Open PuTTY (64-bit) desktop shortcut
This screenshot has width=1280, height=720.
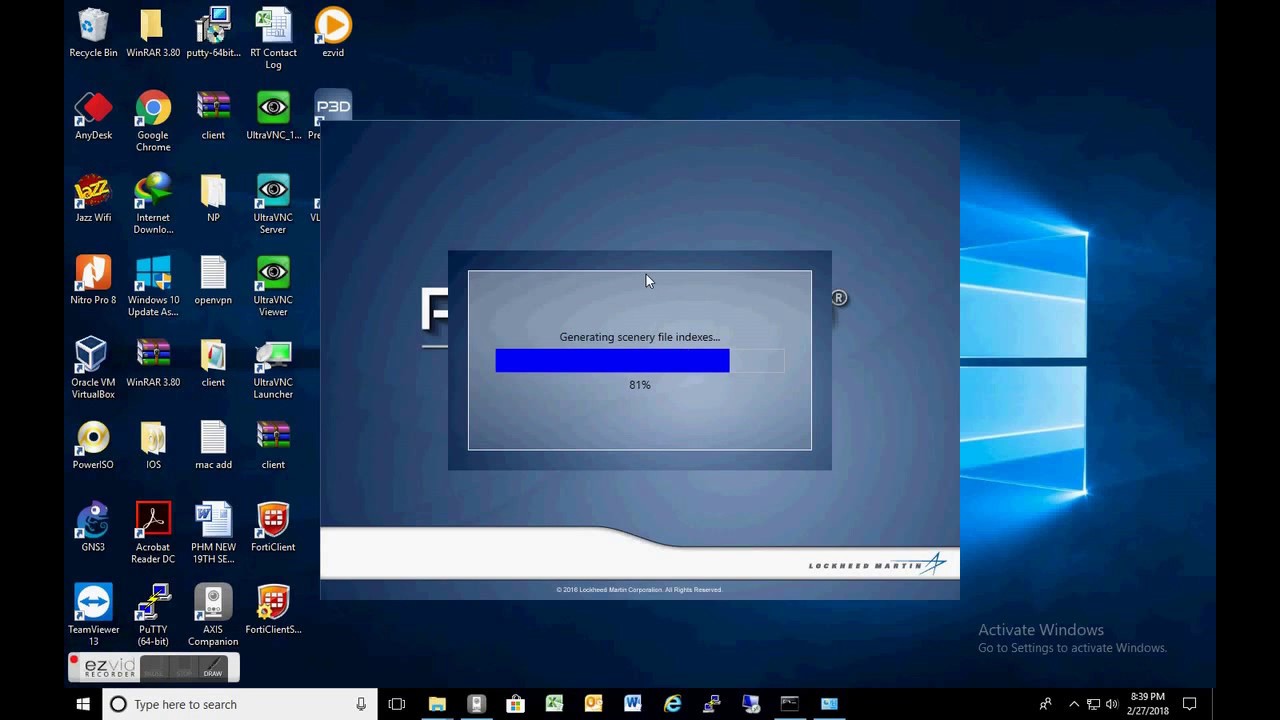pyautogui.click(x=153, y=615)
